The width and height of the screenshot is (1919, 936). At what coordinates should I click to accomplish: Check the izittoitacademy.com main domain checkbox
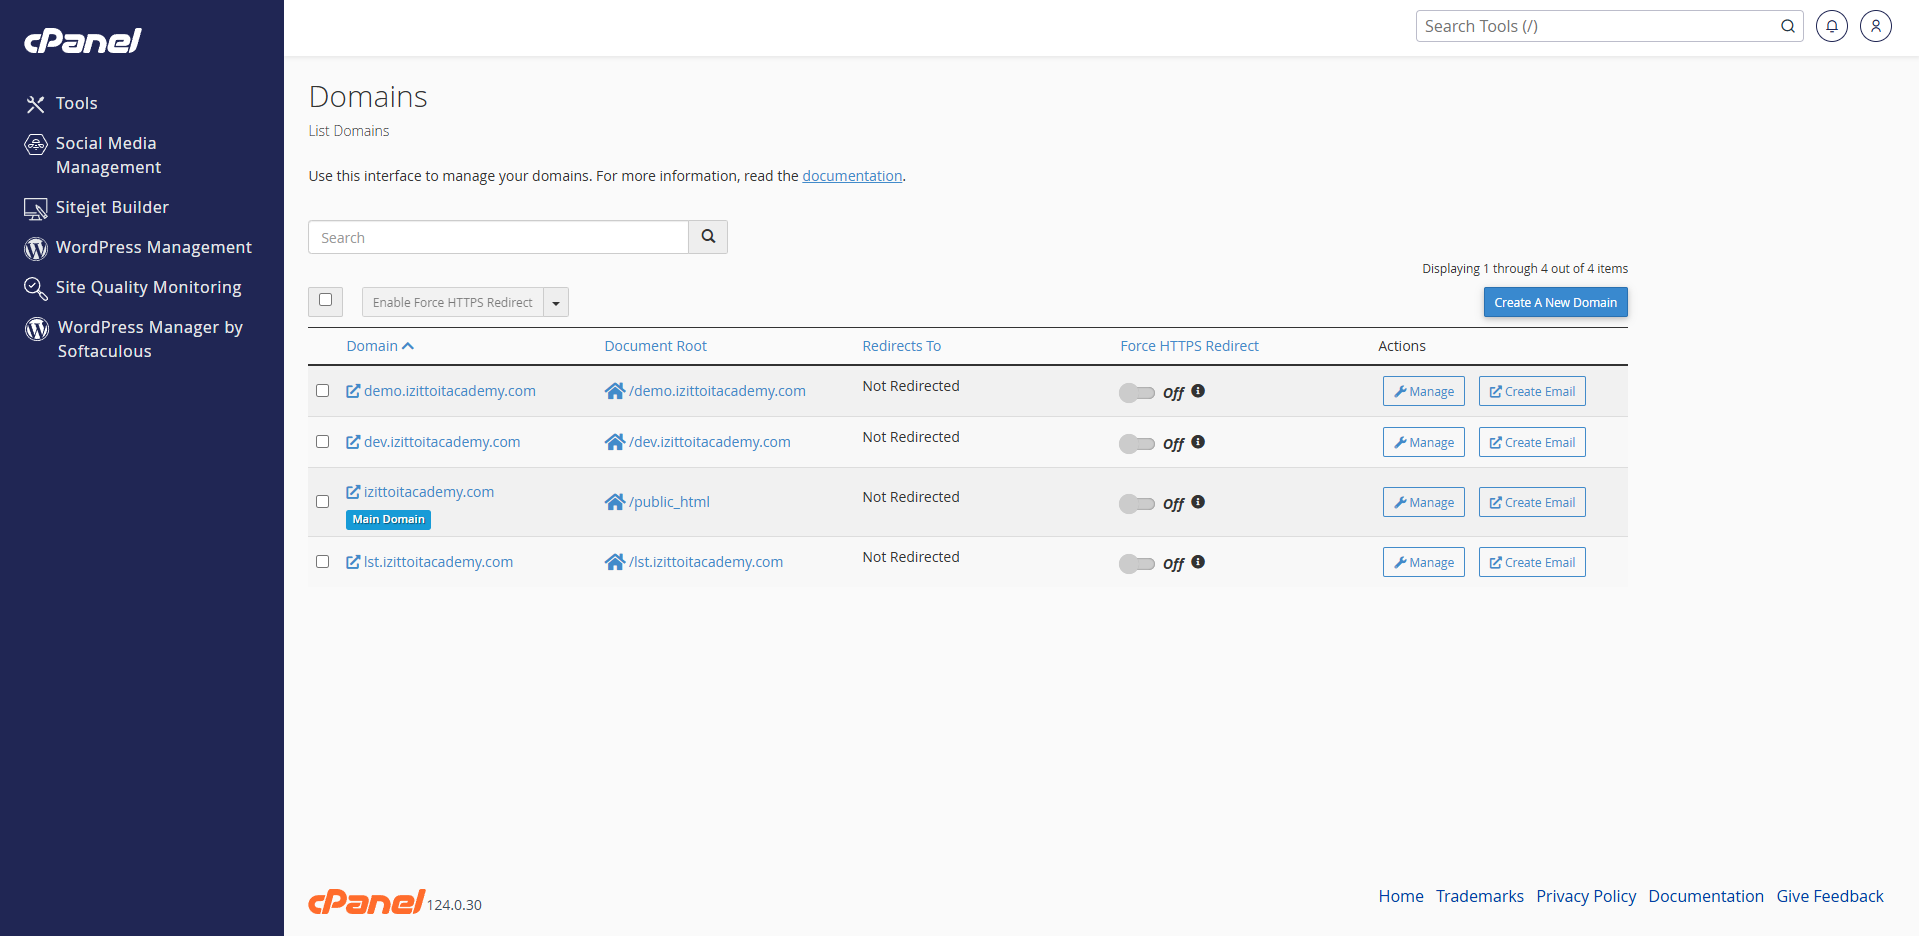click(322, 502)
